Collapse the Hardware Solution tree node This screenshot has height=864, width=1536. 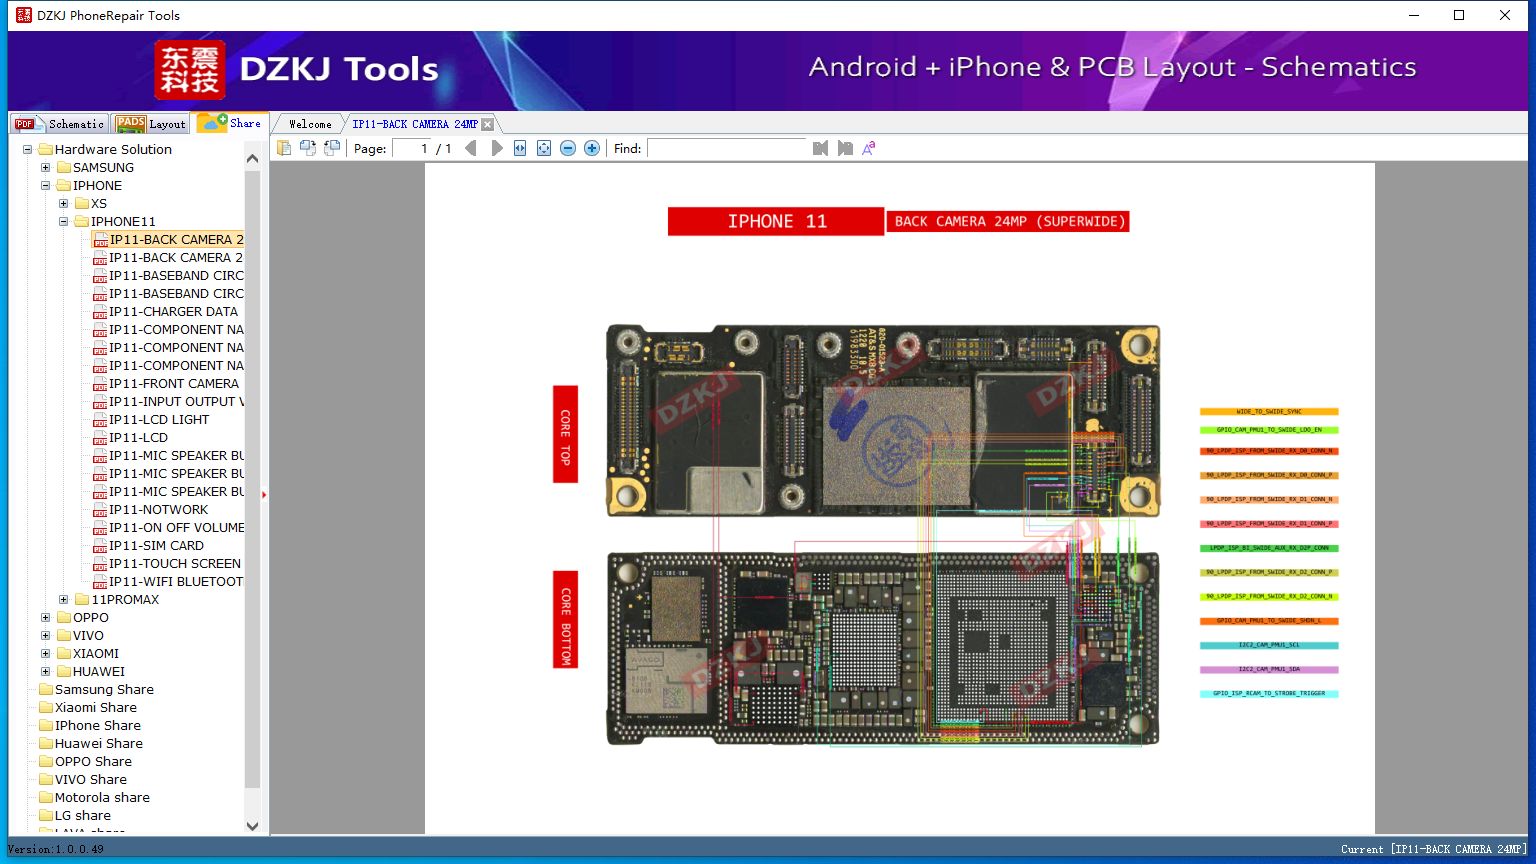(28, 150)
